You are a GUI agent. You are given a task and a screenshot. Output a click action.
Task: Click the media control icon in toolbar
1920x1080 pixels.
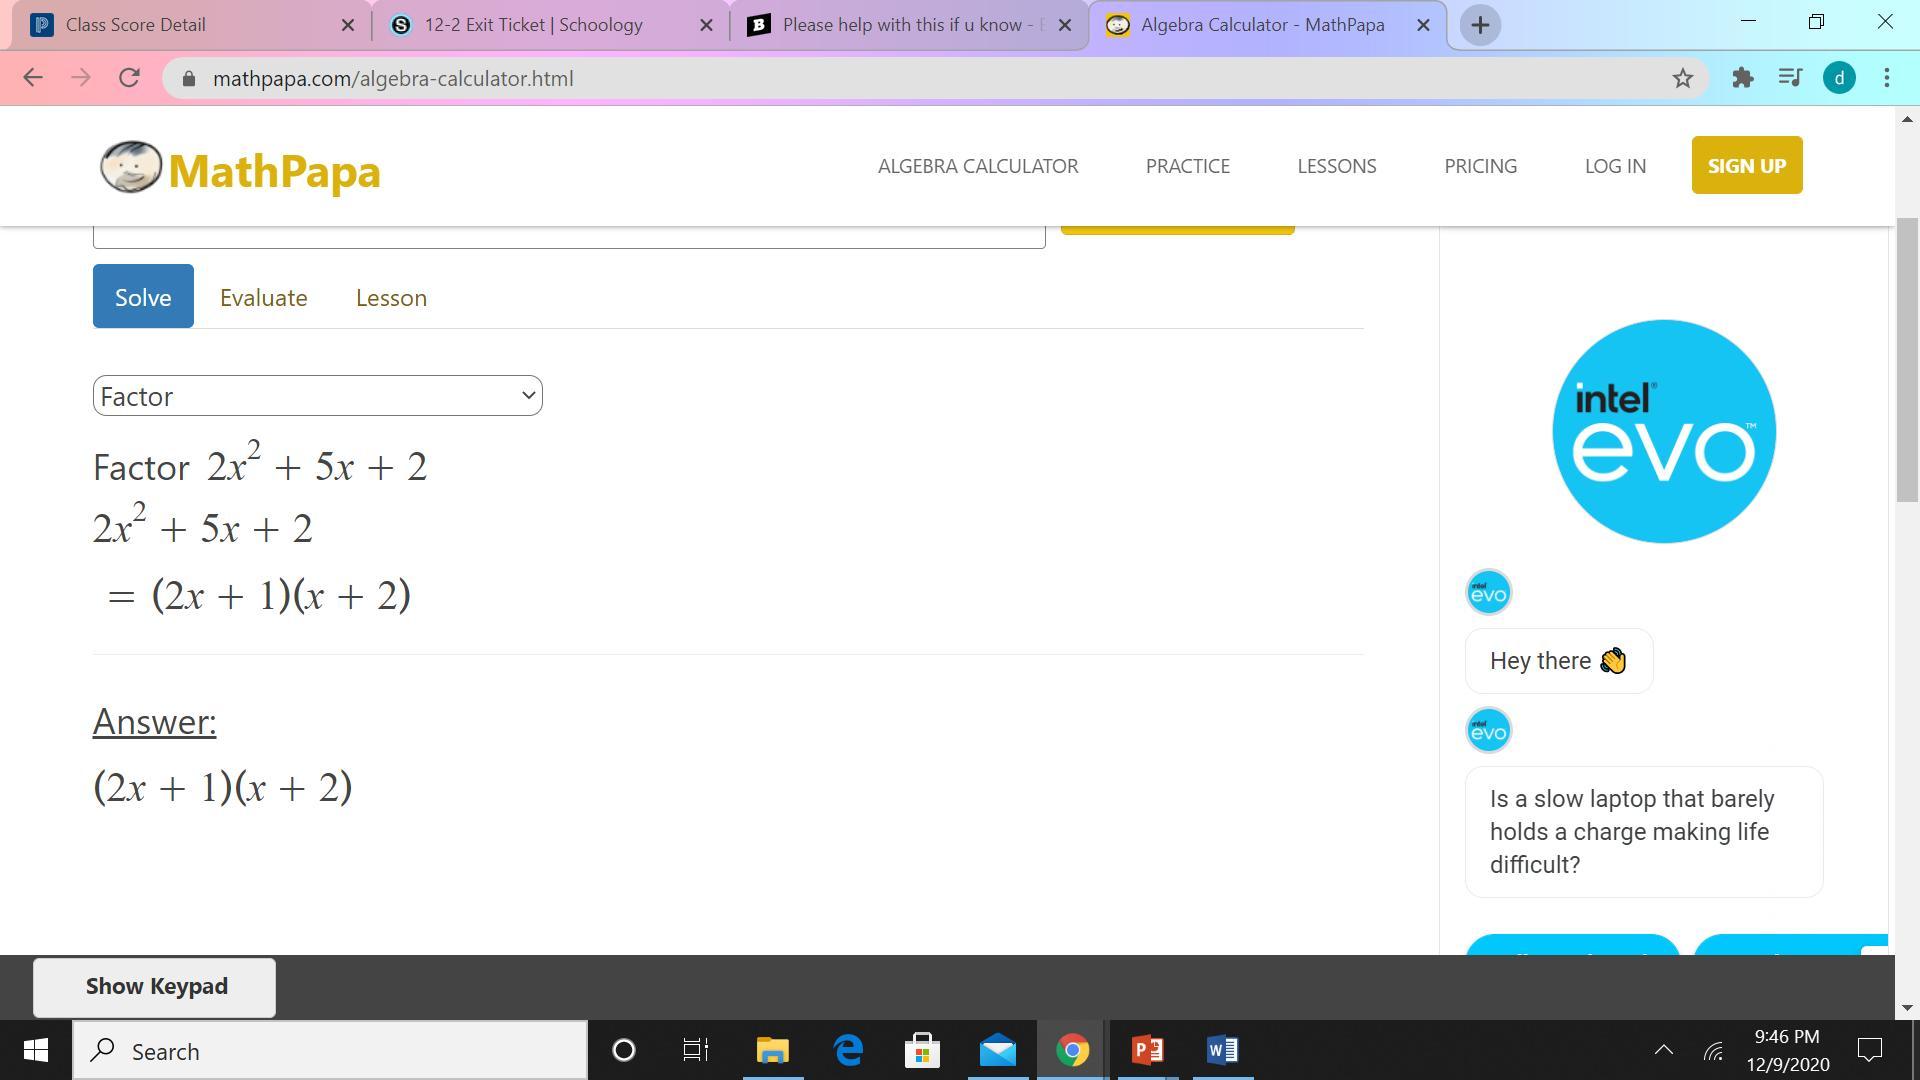point(1790,79)
